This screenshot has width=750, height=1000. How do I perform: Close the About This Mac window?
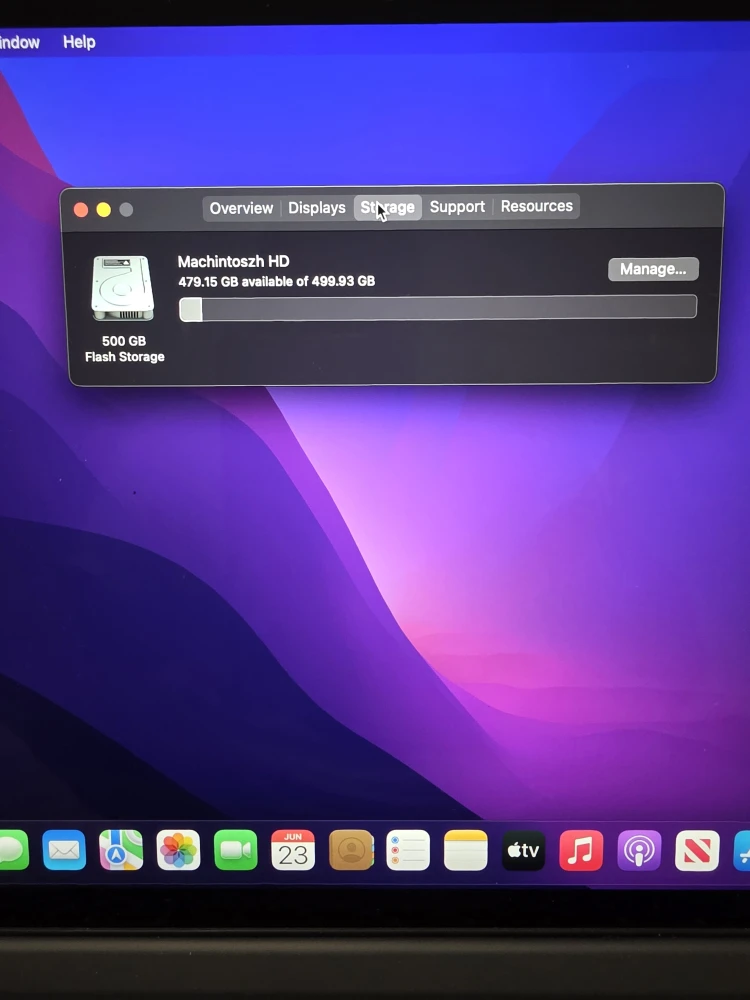[x=81, y=210]
